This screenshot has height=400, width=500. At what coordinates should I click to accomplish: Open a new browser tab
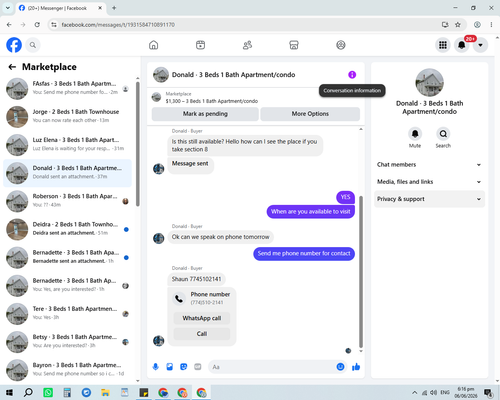tap(114, 8)
